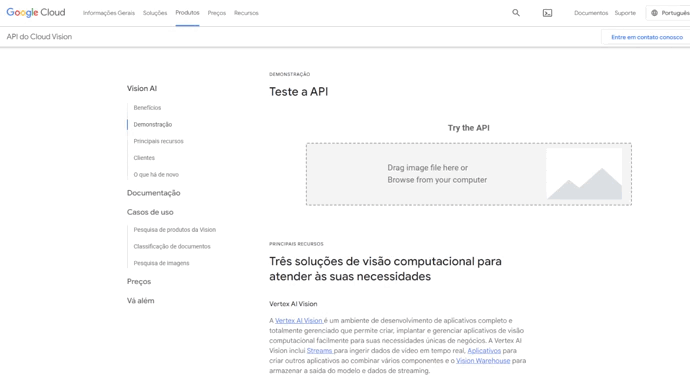Screen dimensions: 690x388
Task: Click the image placeholder in the upload box
Action: coord(584,174)
